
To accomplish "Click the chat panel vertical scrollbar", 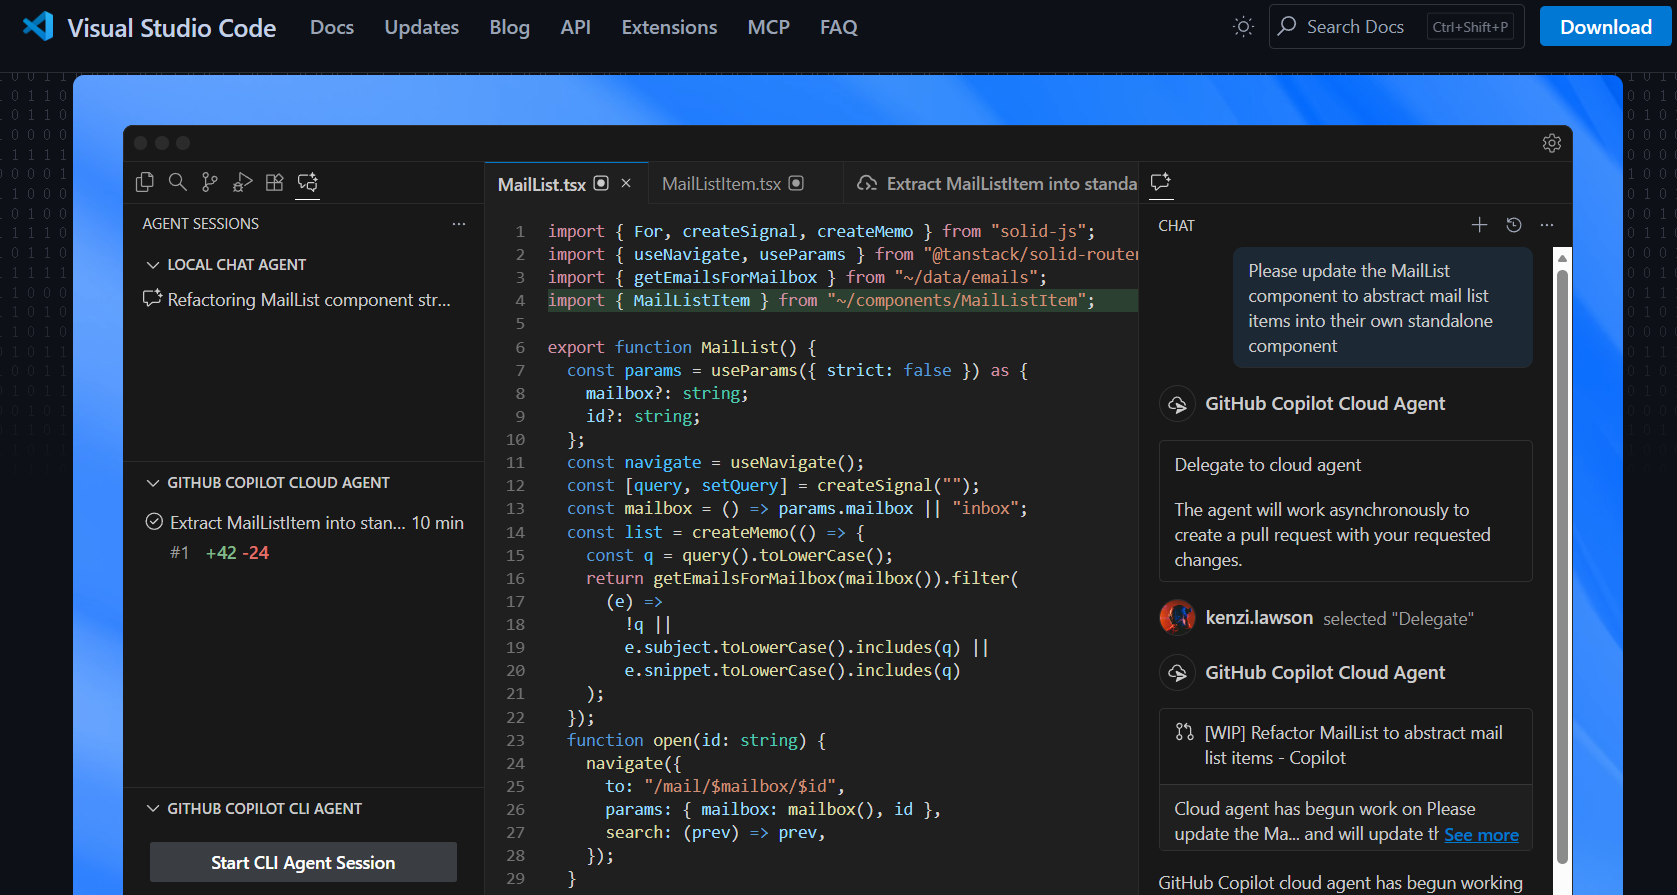I will tap(1562, 565).
